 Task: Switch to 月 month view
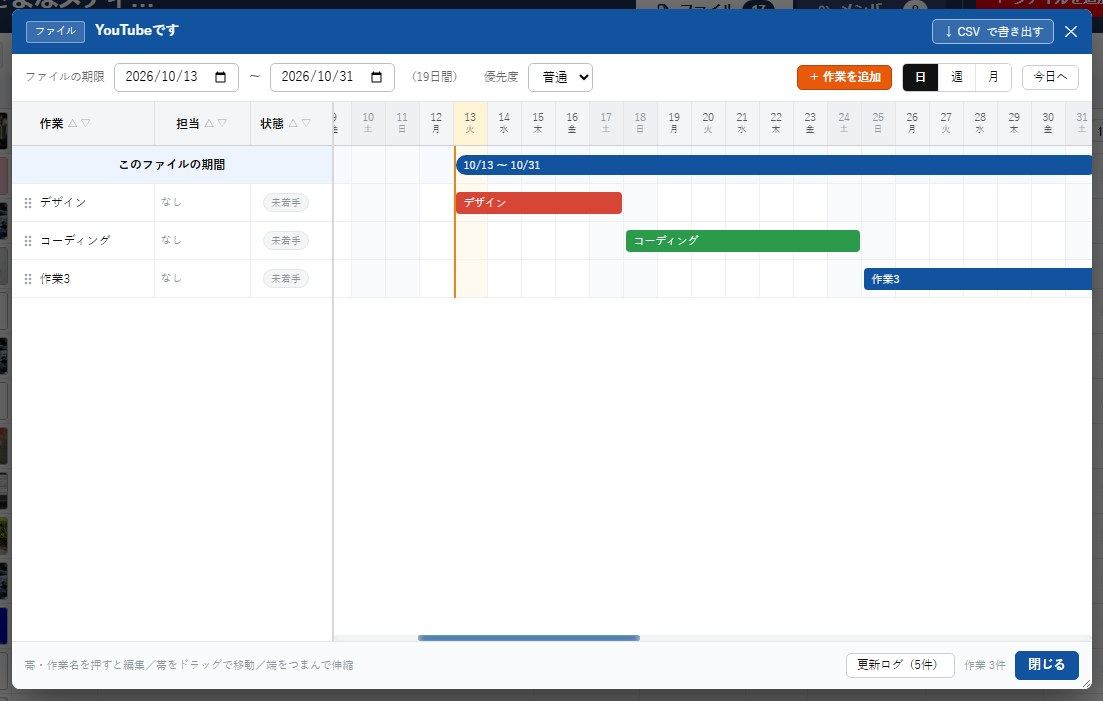993,77
